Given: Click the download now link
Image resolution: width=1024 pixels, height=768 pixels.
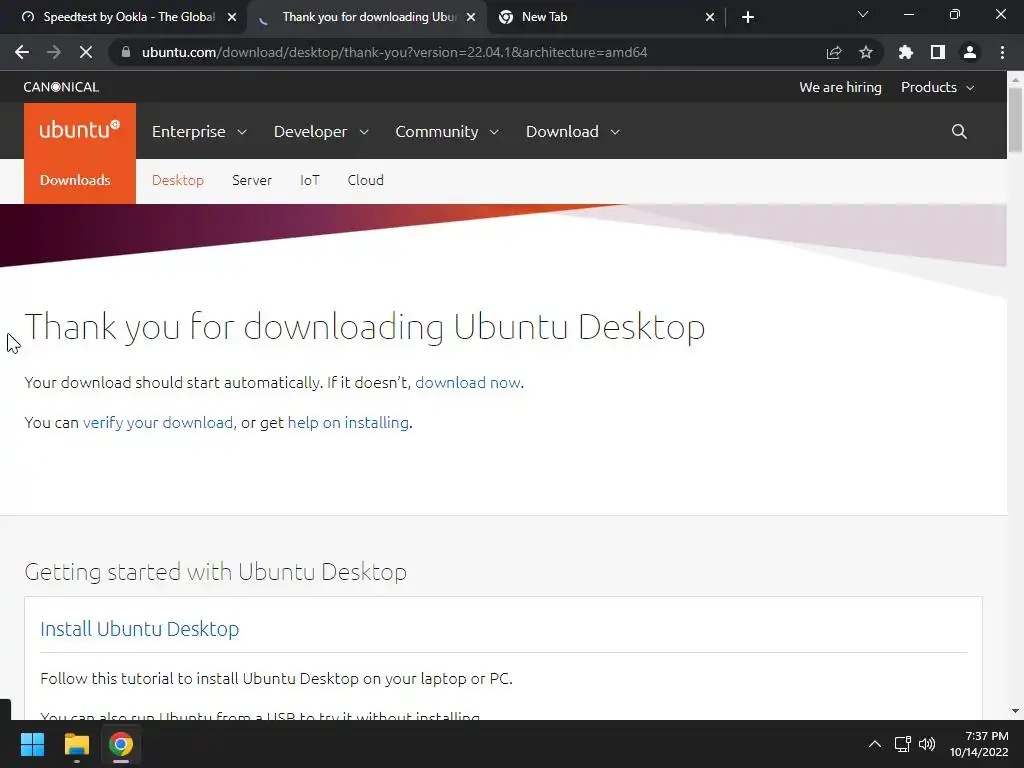Looking at the screenshot, I should tap(468, 383).
